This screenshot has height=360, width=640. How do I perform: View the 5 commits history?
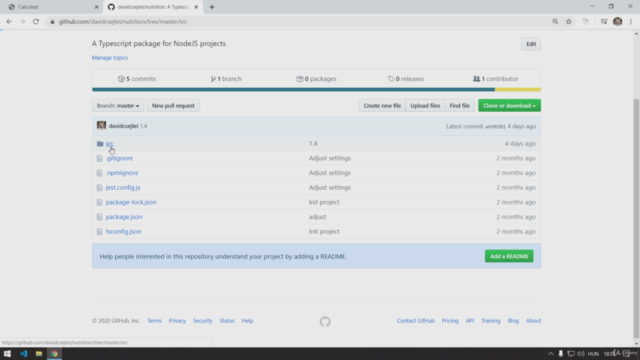pyautogui.click(x=137, y=79)
